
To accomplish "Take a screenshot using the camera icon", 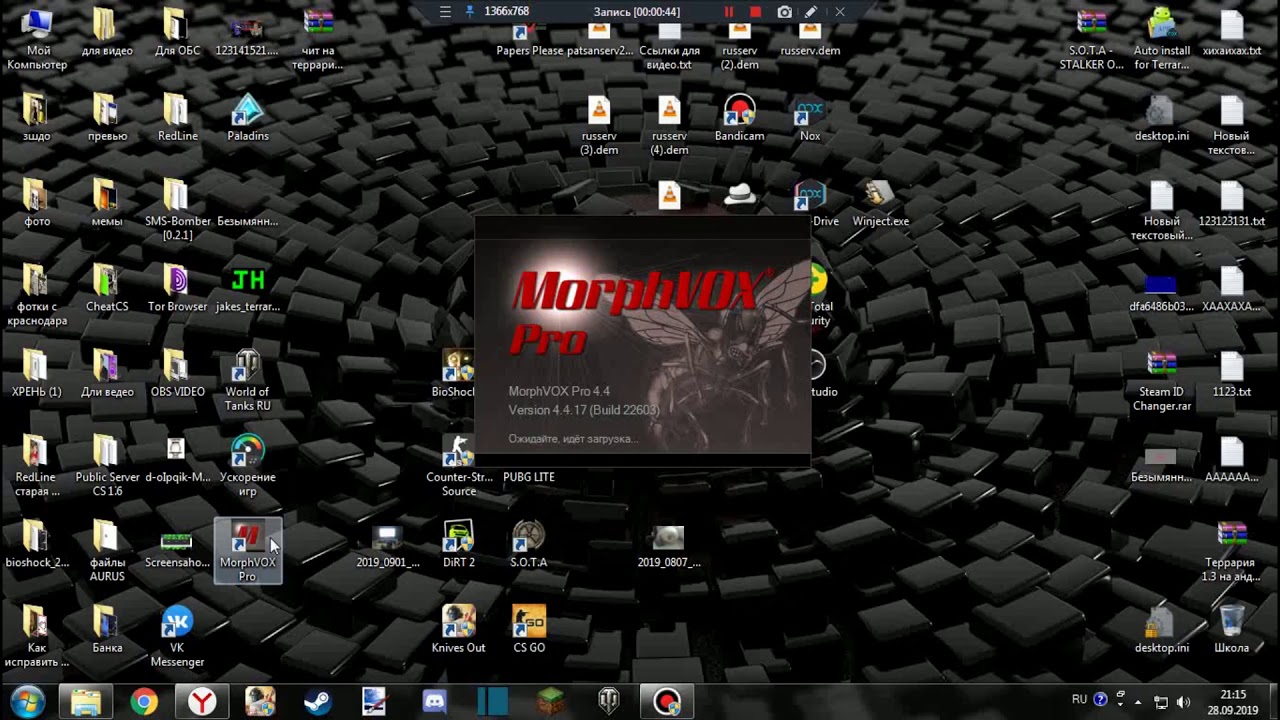I will coord(785,12).
